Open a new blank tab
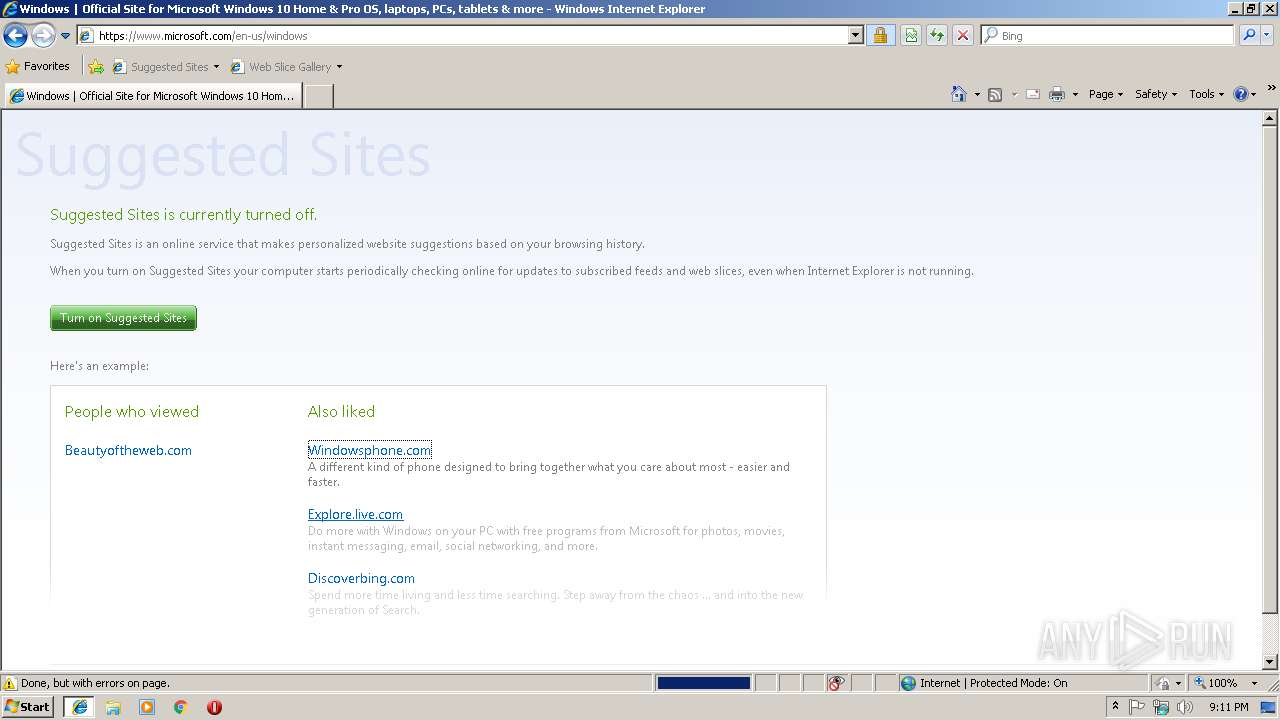Viewport: 1280px width, 720px height. click(x=318, y=96)
